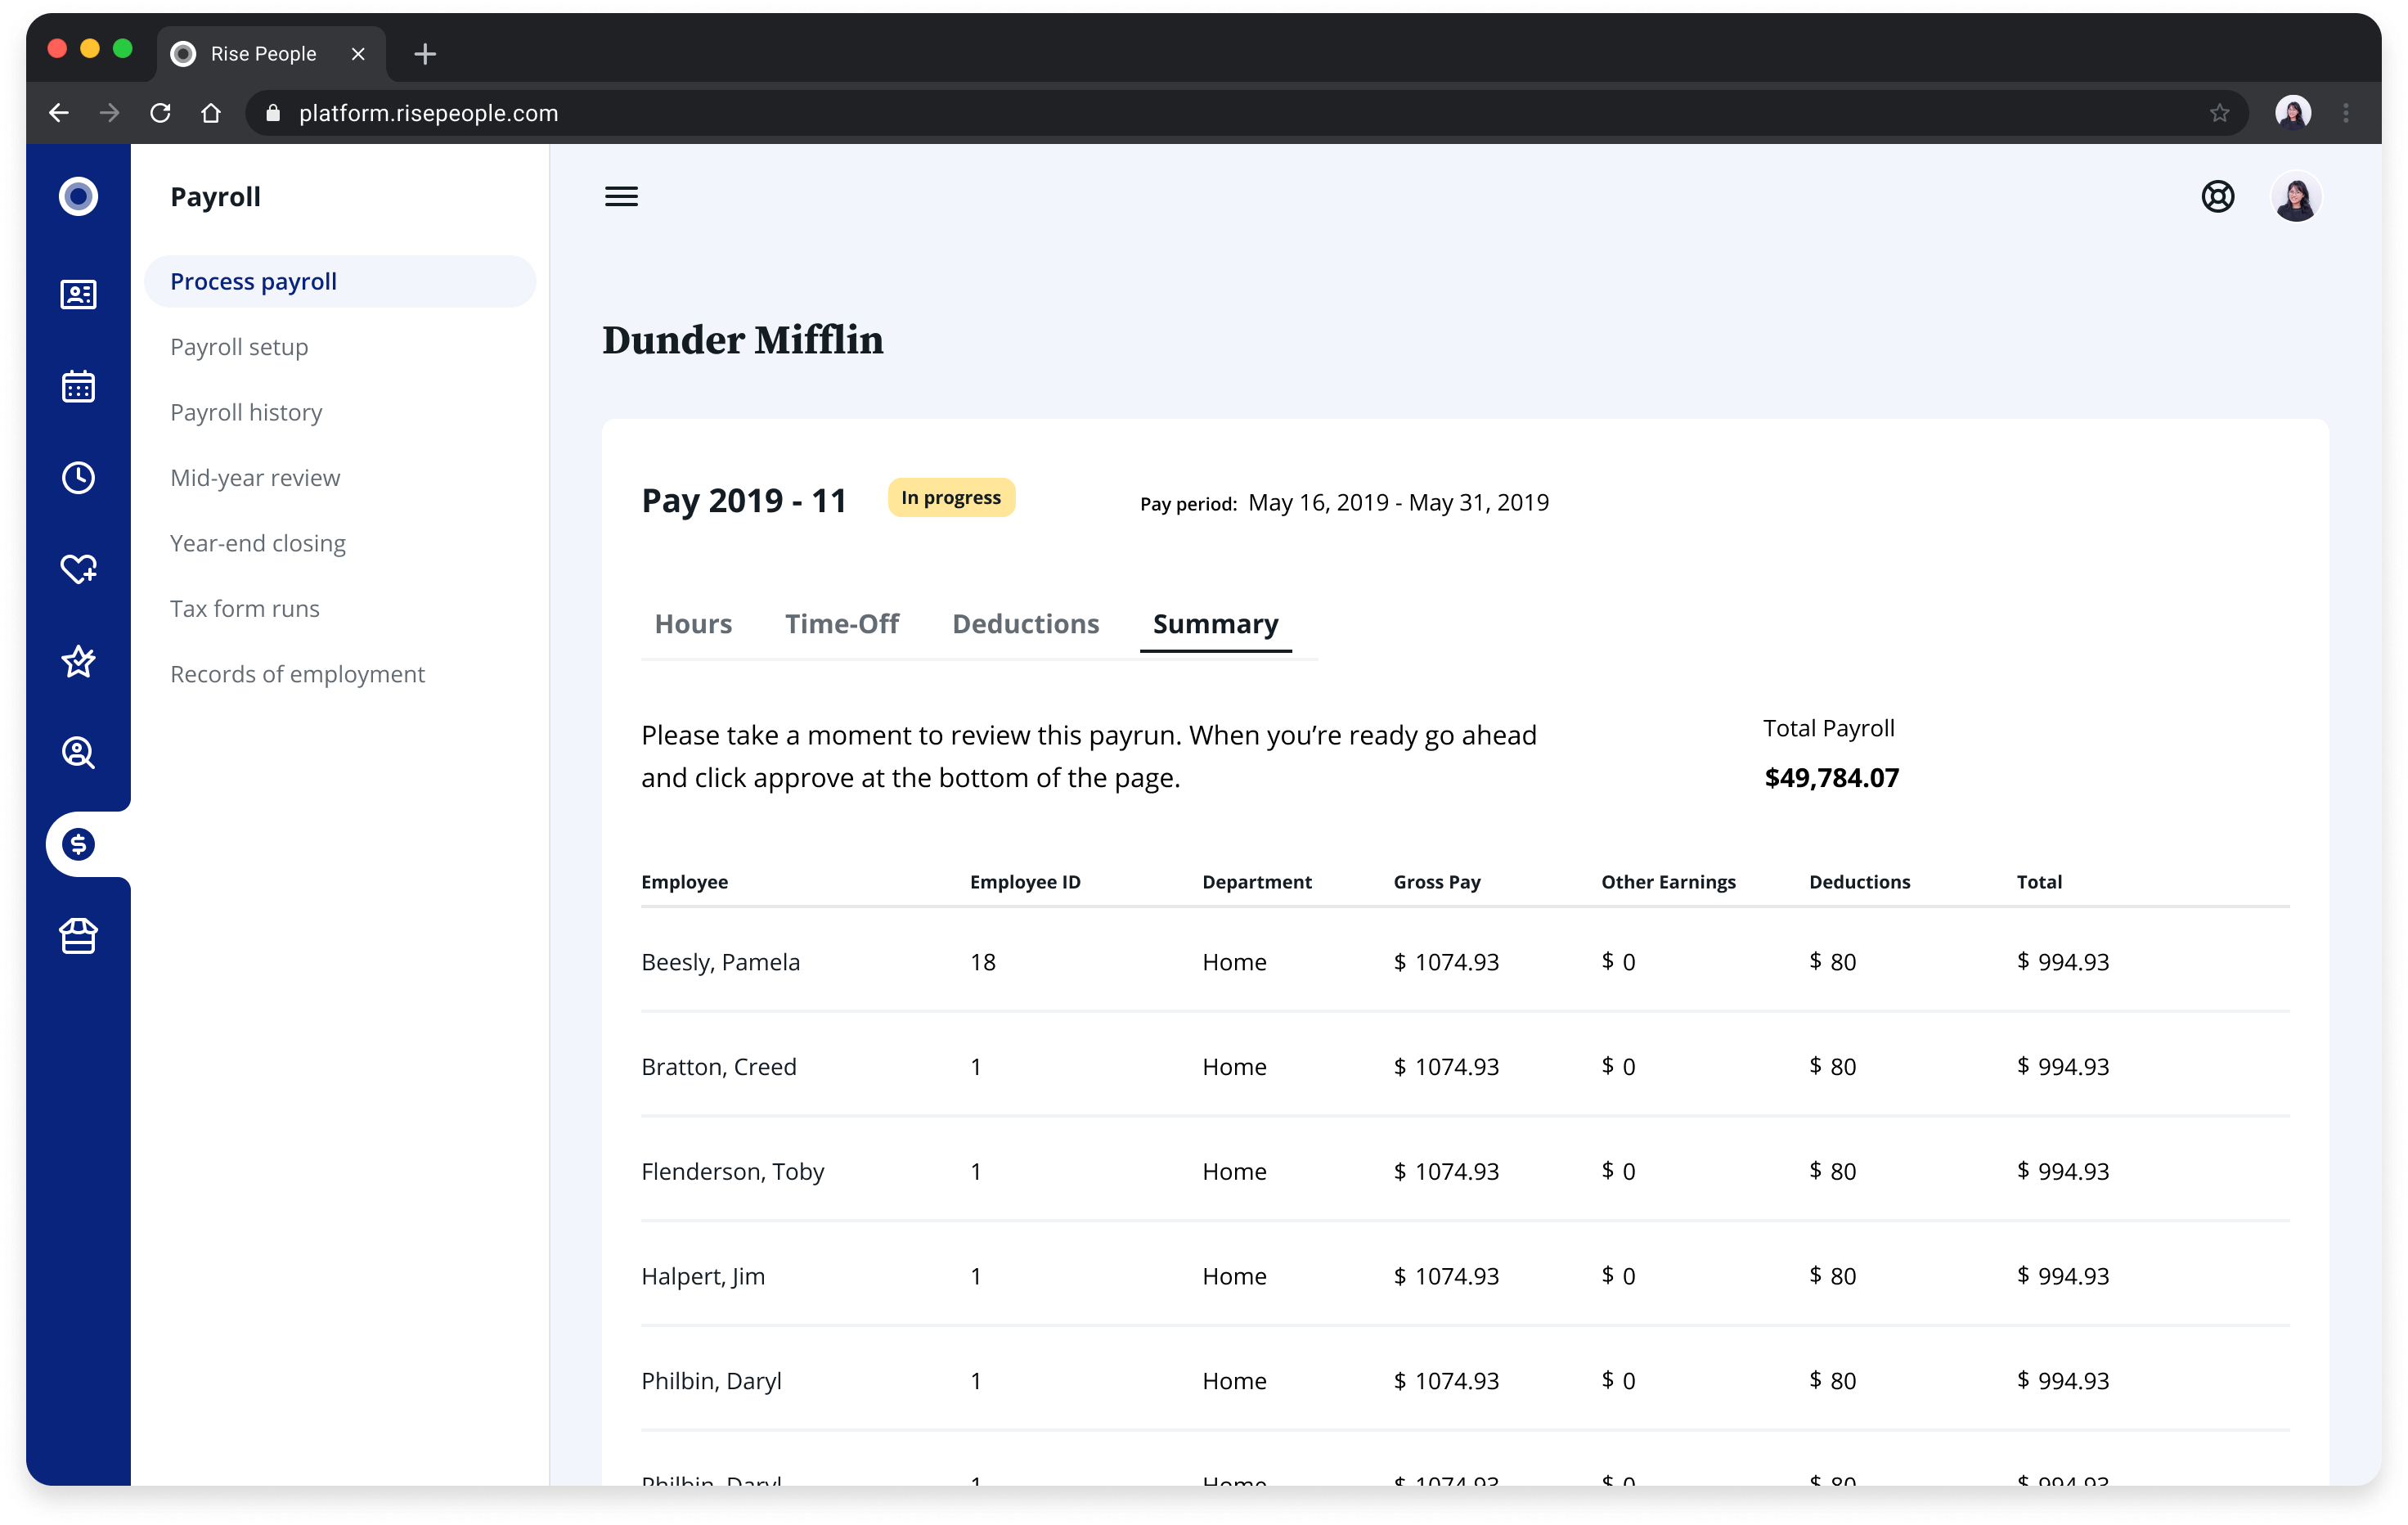
Task: Open the marketplace store sidebar icon
Action: 78,936
